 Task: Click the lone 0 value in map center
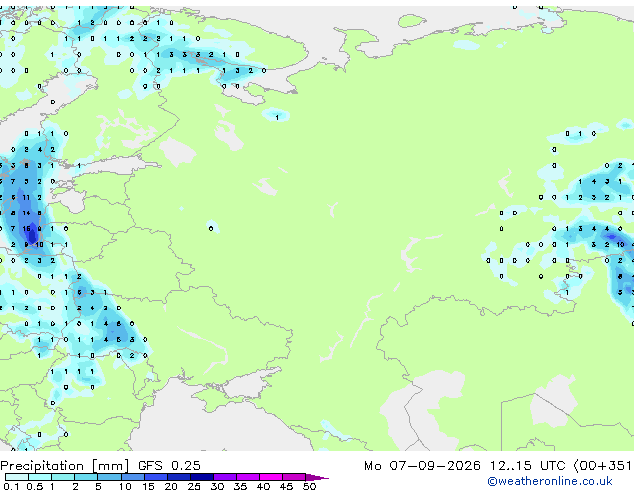[211, 229]
